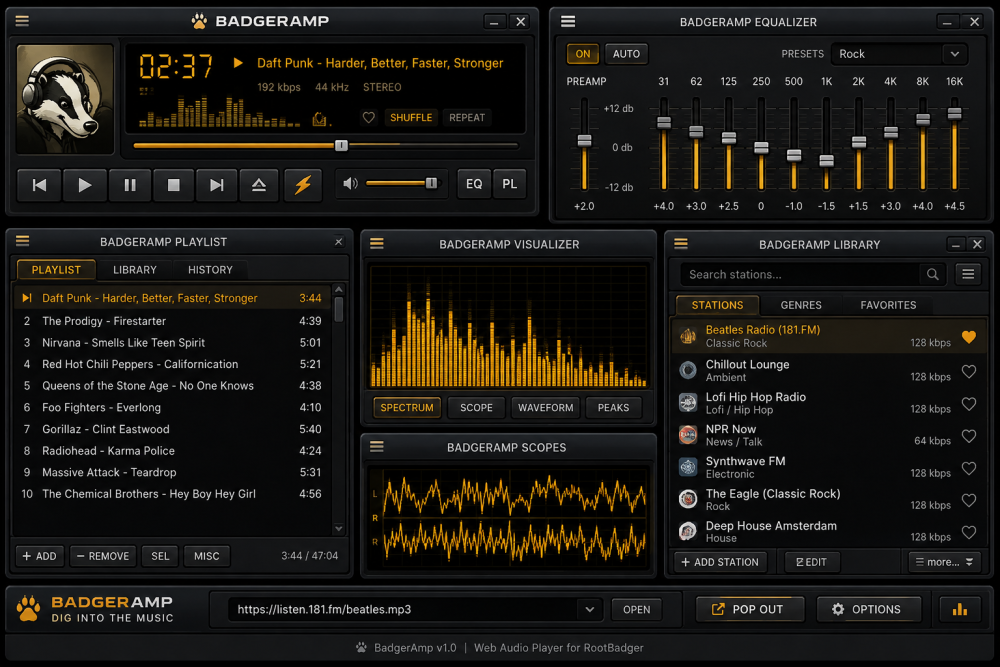Open the Scopes window hamburger menu
The image size is (1000, 667).
[377, 446]
